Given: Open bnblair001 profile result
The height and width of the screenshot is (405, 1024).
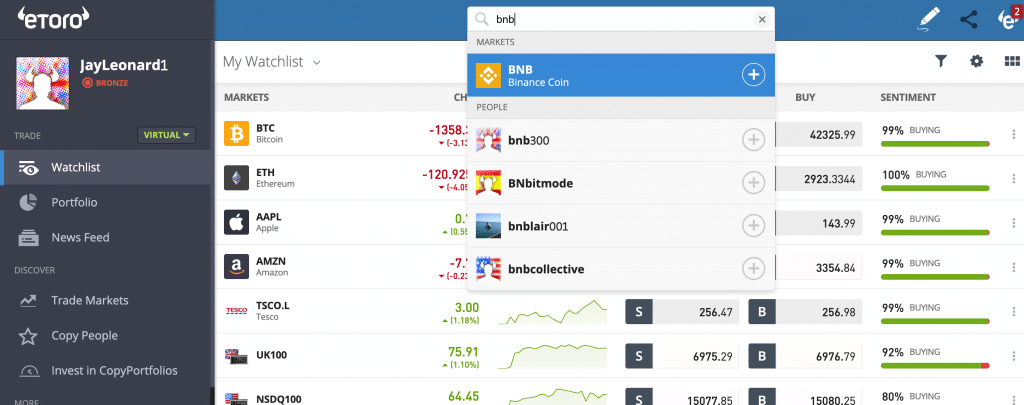Looking at the screenshot, I should pyautogui.click(x=620, y=226).
